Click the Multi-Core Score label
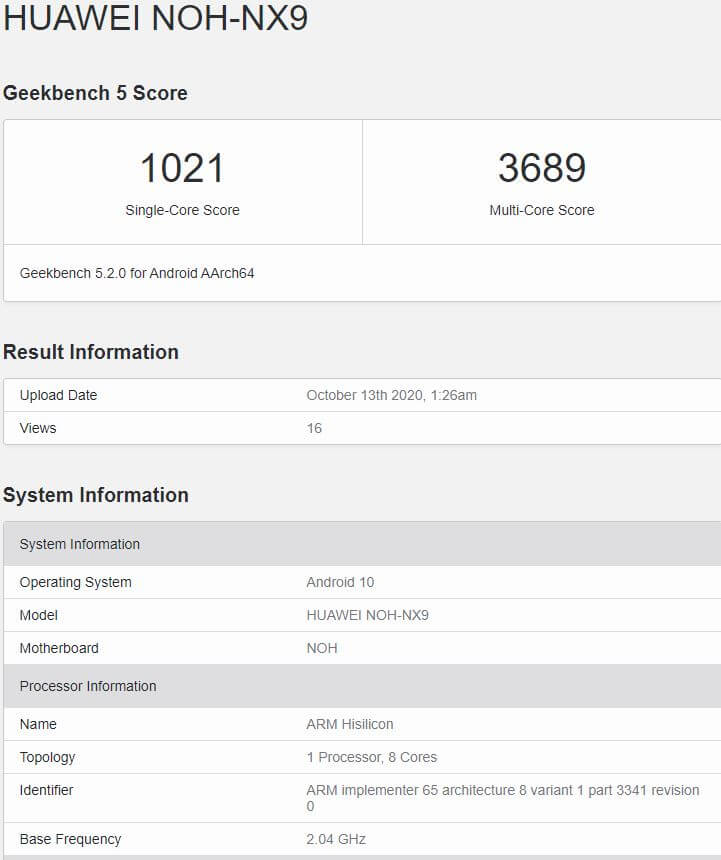The height and width of the screenshot is (860, 721). (542, 210)
